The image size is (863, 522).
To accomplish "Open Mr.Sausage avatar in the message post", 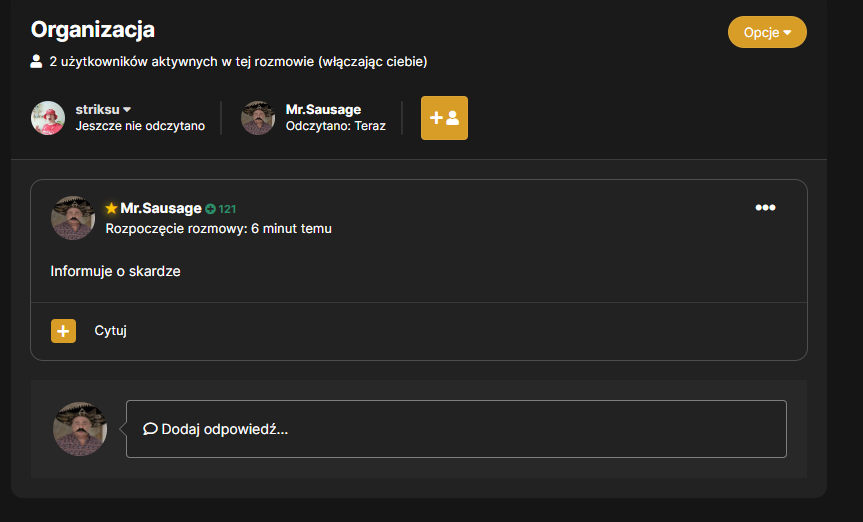I will pyautogui.click(x=73, y=218).
